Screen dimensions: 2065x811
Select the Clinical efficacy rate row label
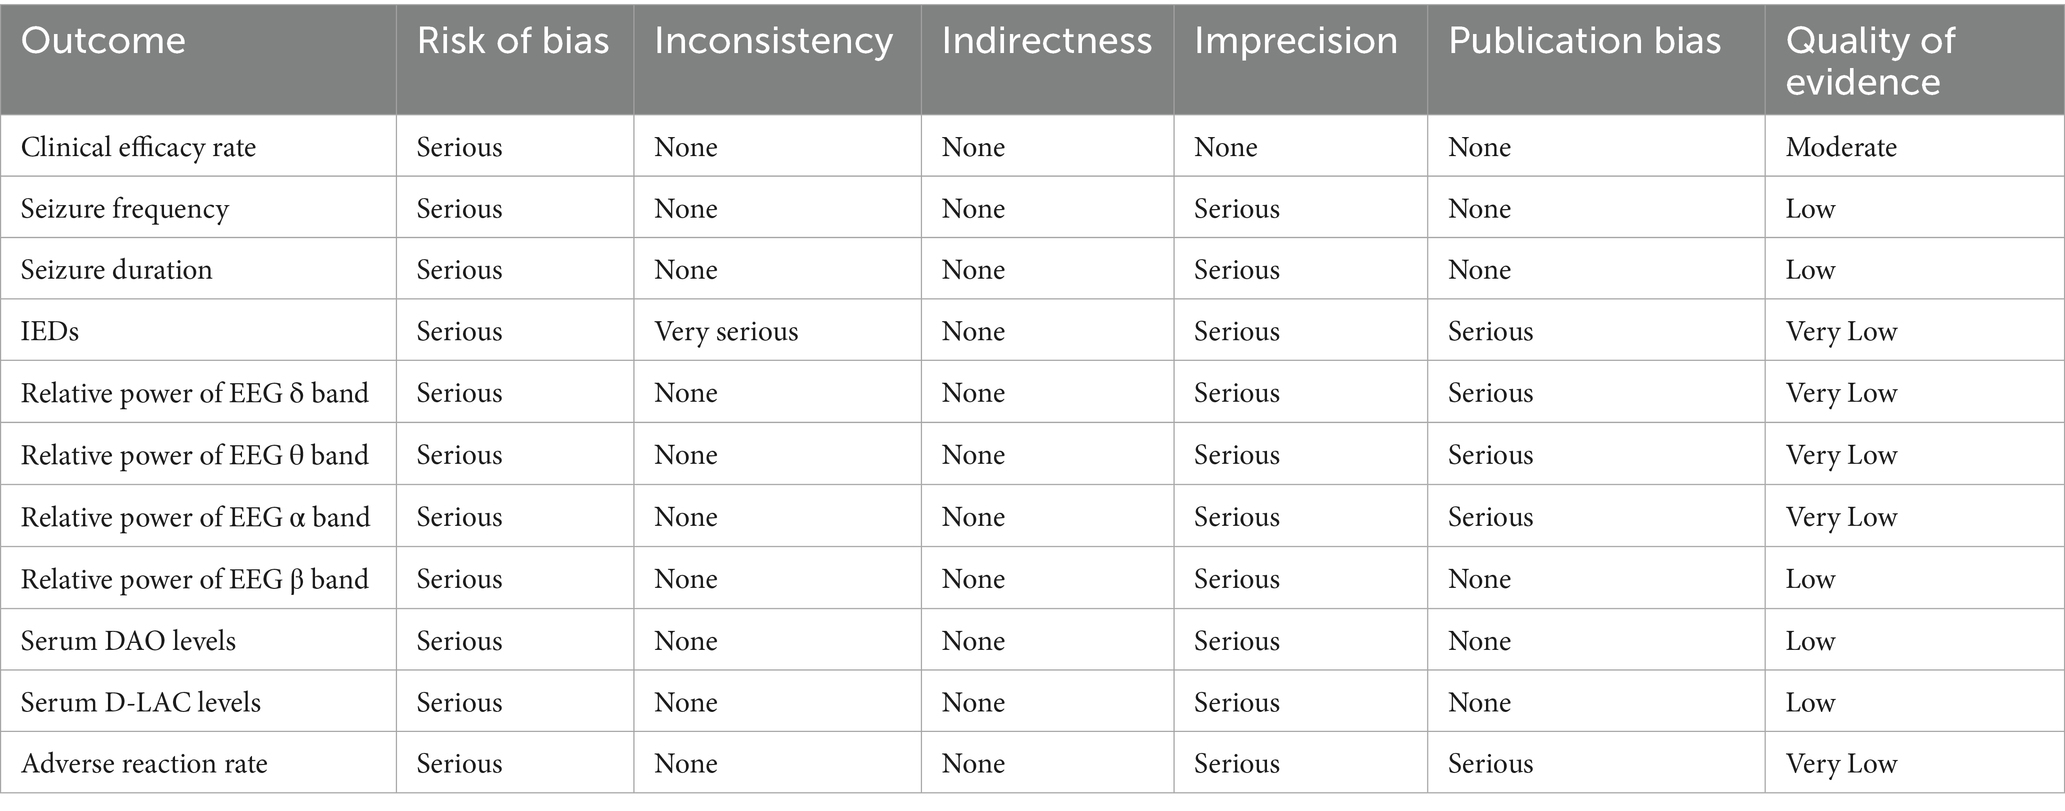tap(138, 147)
